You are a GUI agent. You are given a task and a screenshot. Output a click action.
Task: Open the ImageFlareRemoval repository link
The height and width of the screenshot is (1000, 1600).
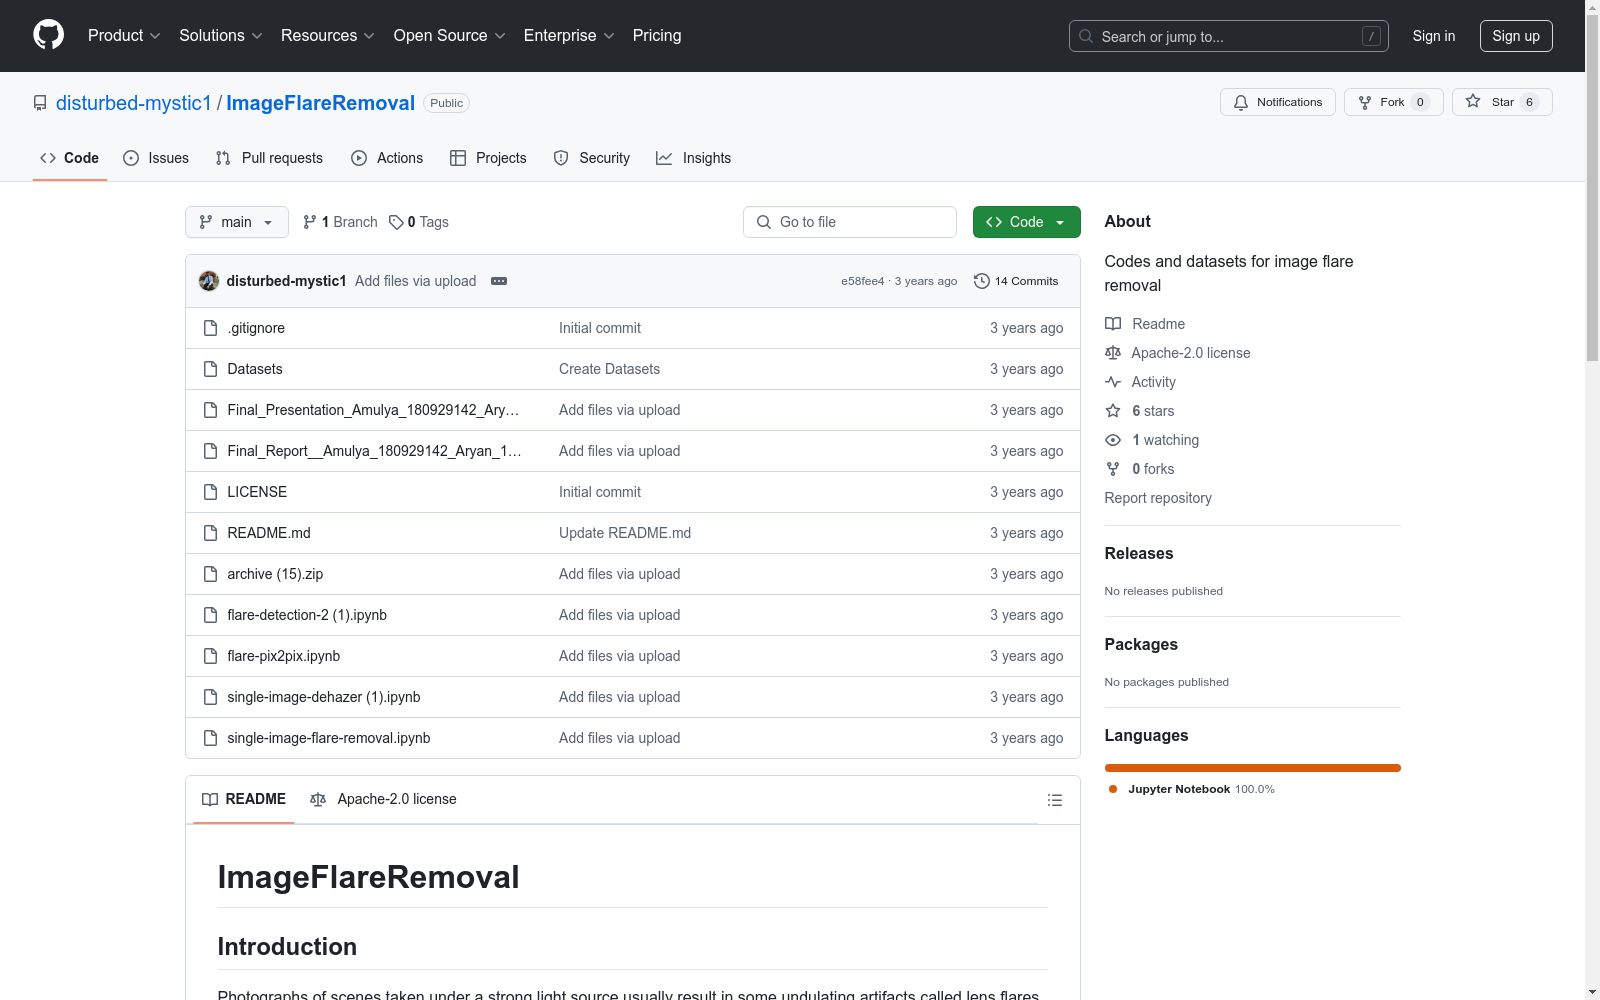(320, 103)
